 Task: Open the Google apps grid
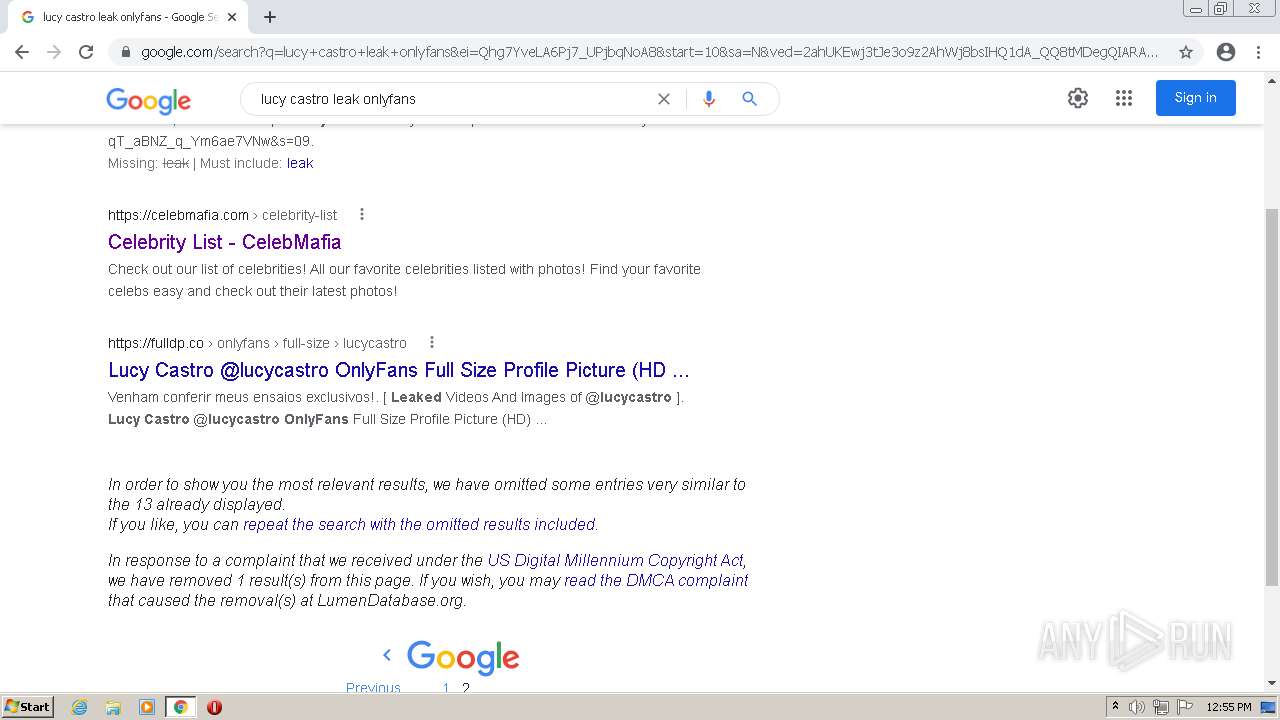point(1124,98)
